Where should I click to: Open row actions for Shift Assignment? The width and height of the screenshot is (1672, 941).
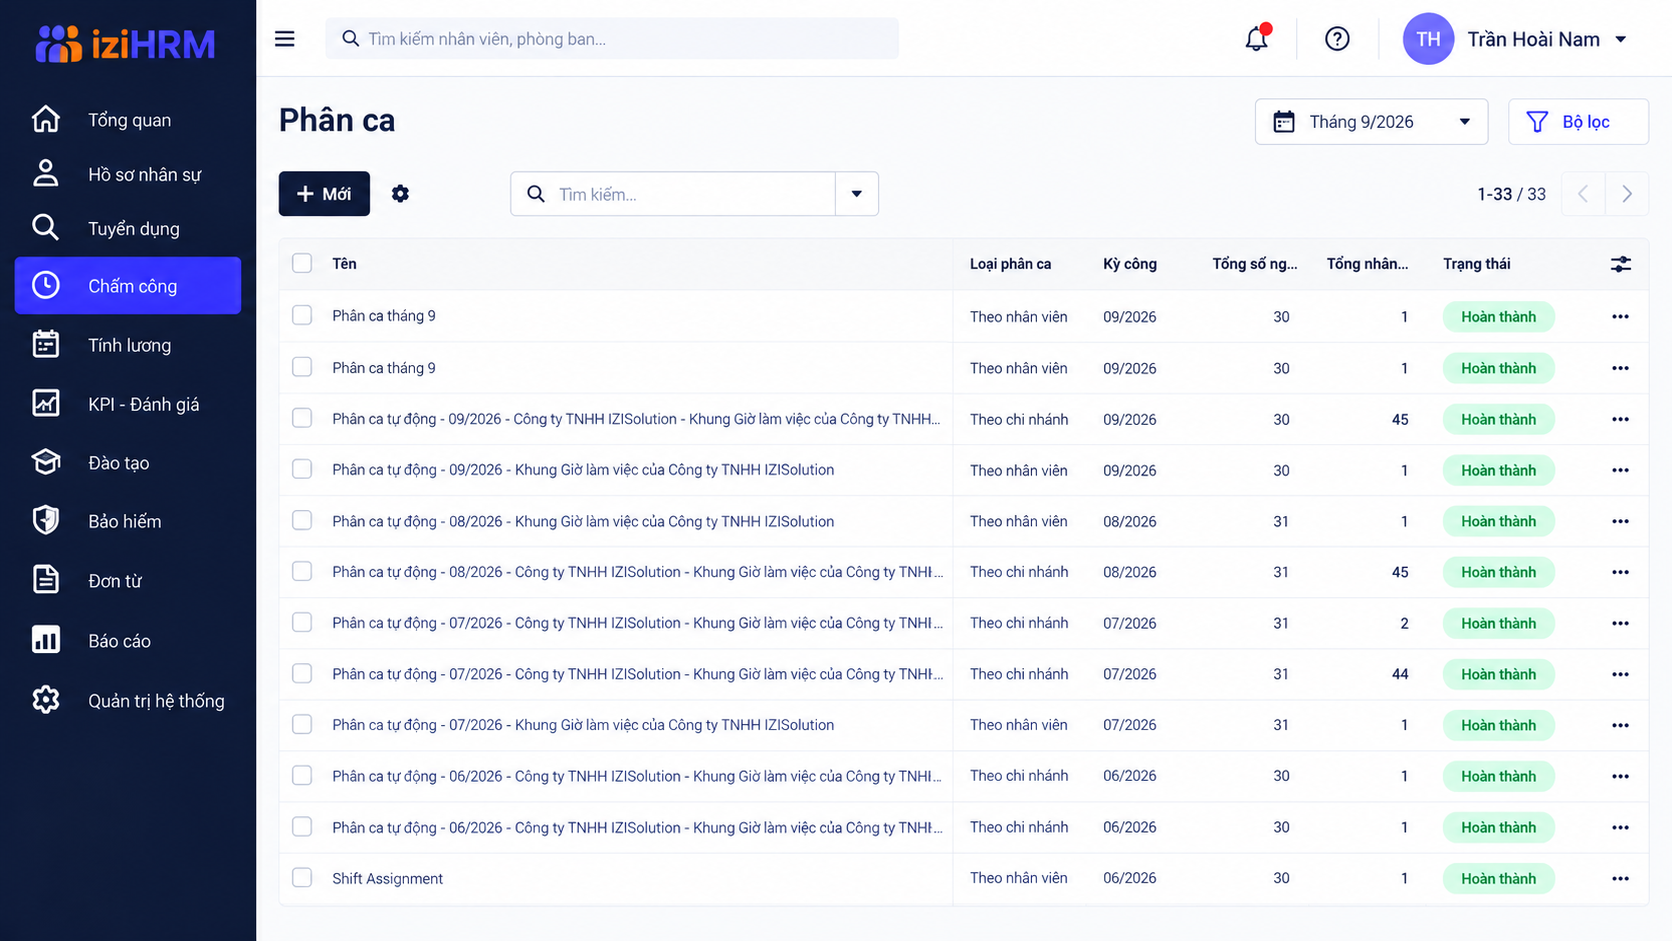point(1620,878)
